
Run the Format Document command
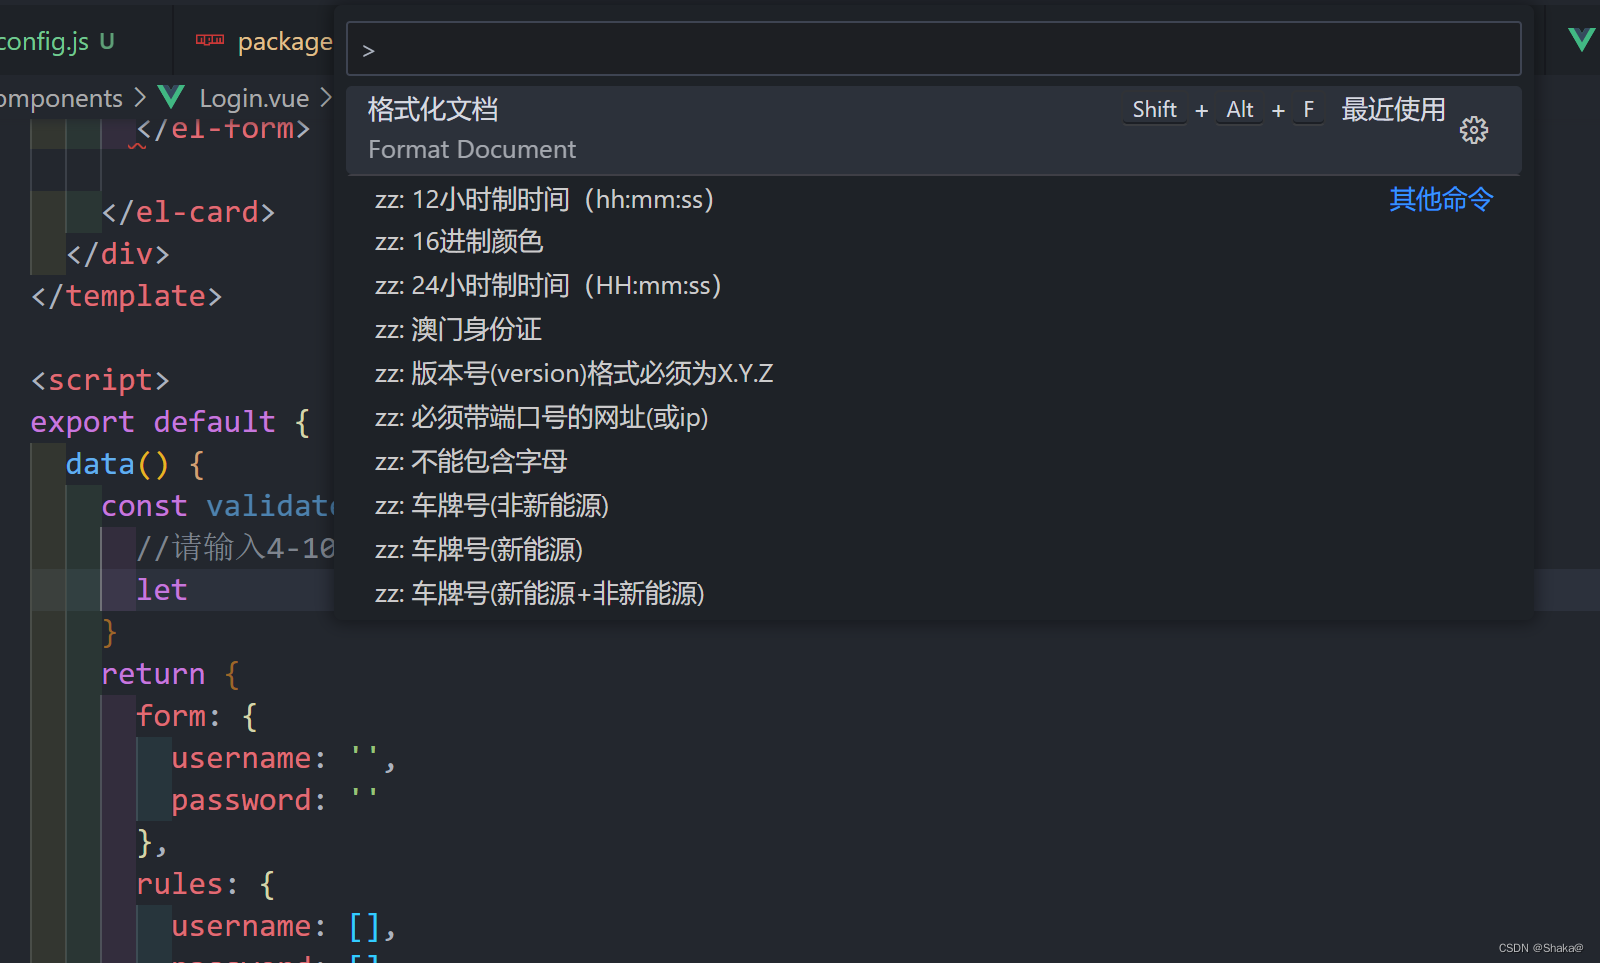coord(933,130)
